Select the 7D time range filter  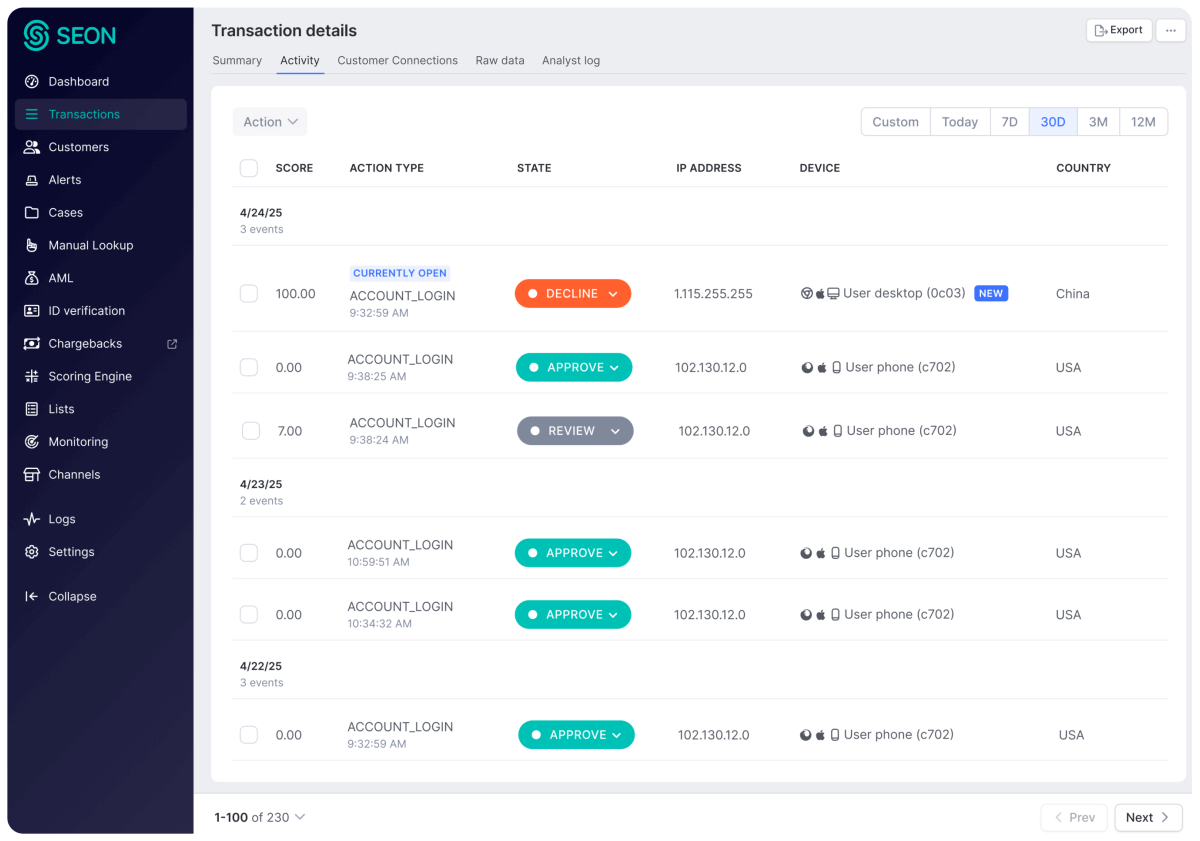pyautogui.click(x=1009, y=122)
